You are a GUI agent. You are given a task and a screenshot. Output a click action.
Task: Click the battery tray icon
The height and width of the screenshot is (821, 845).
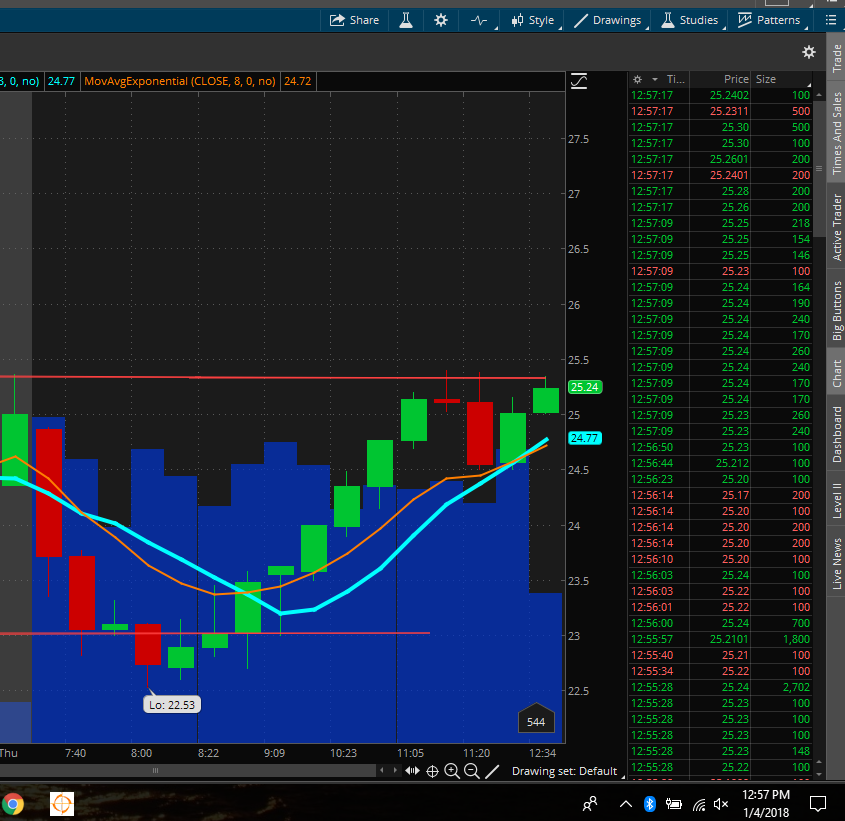(674, 804)
